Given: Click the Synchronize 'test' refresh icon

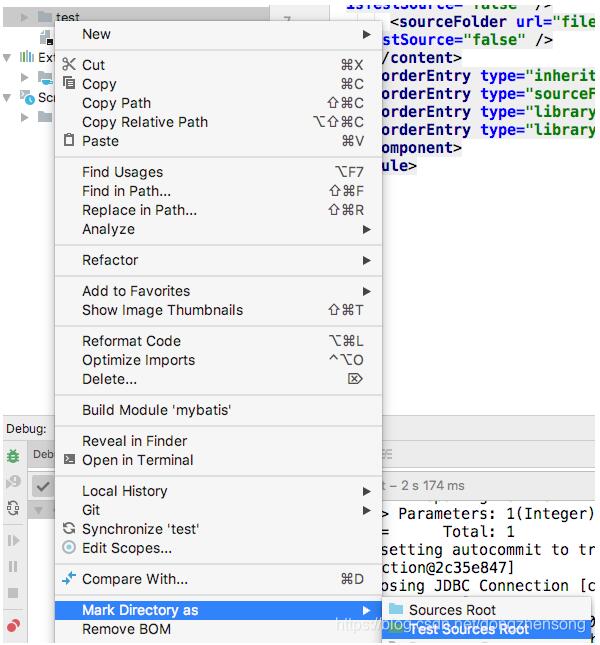Looking at the screenshot, I should pos(69,529).
